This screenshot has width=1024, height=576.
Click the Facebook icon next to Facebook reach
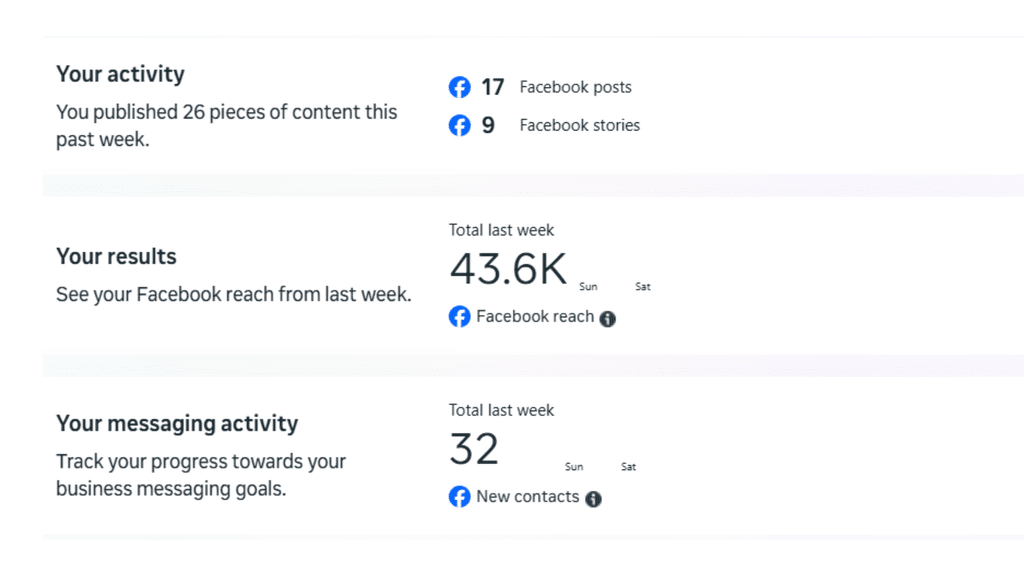coord(459,317)
